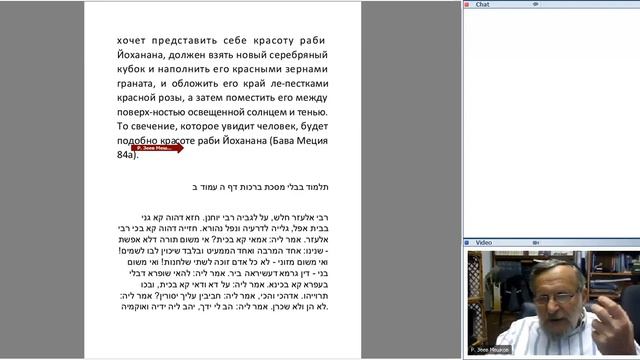Image resolution: width=640 pixels, height=360 pixels.
Task: Click the presenter name label on the video
Action: click(x=489, y=350)
